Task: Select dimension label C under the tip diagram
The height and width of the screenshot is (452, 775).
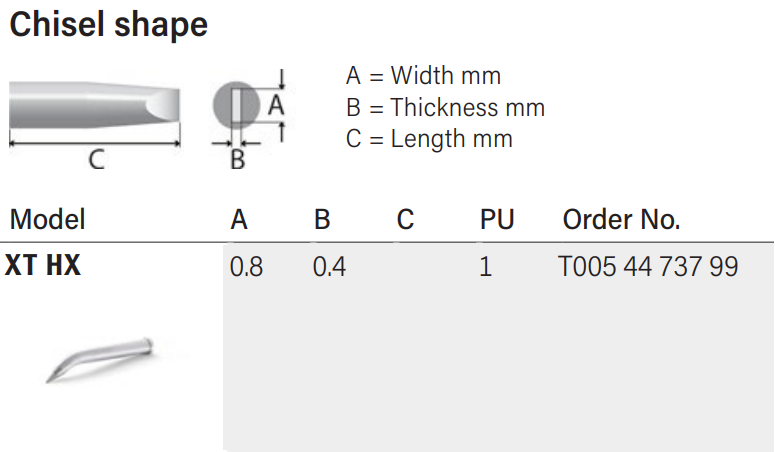Action: click(x=96, y=159)
